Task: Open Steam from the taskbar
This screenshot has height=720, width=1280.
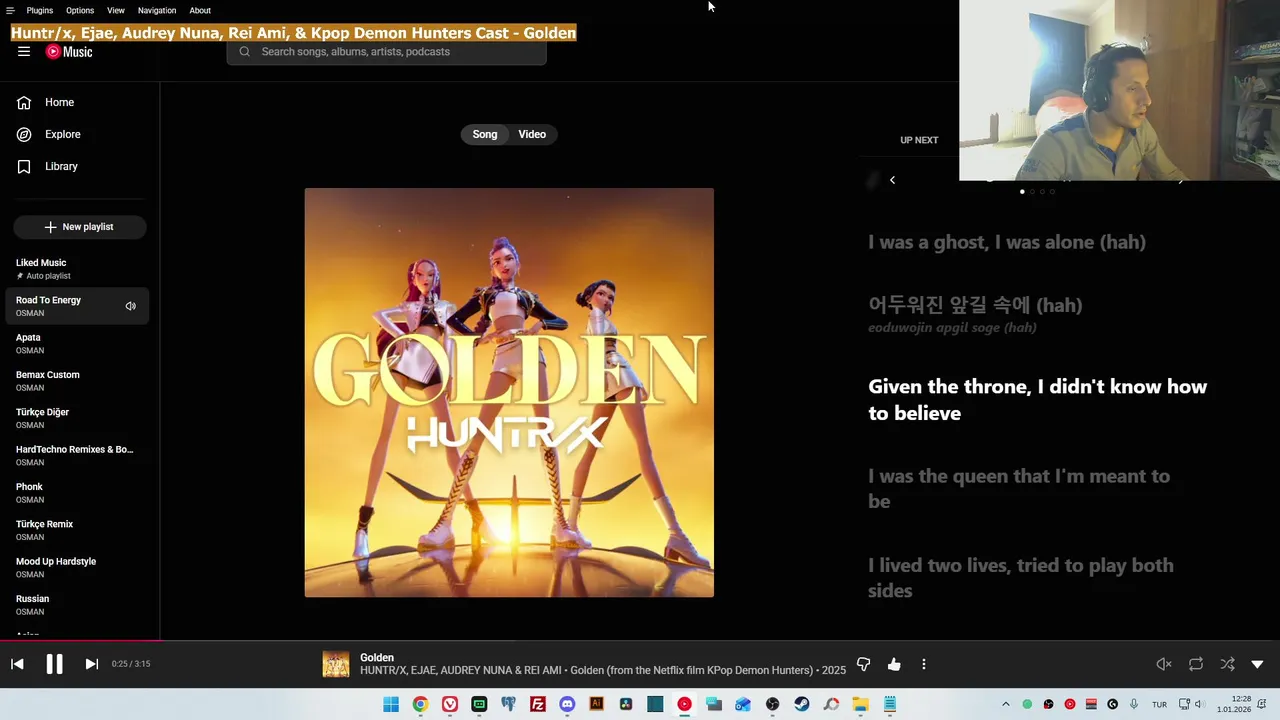Action: pyautogui.click(x=802, y=704)
